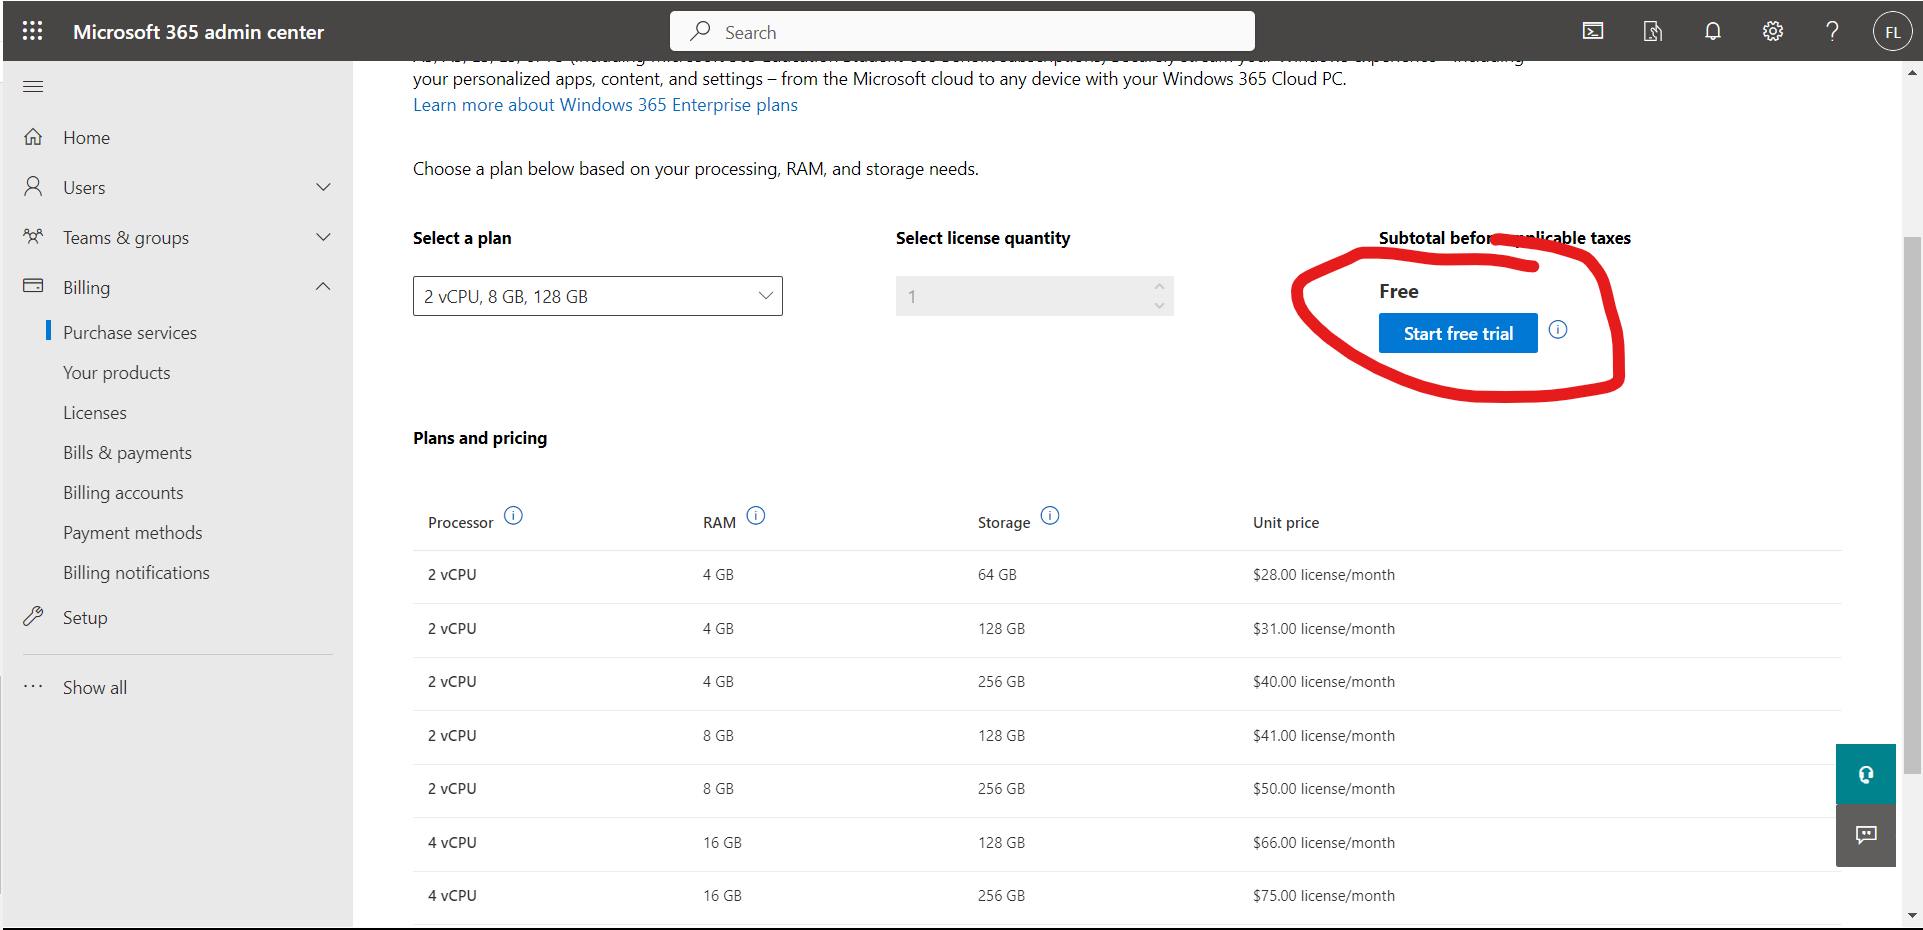Open the app launcher waffle icon
1923x930 pixels.
tap(32, 31)
